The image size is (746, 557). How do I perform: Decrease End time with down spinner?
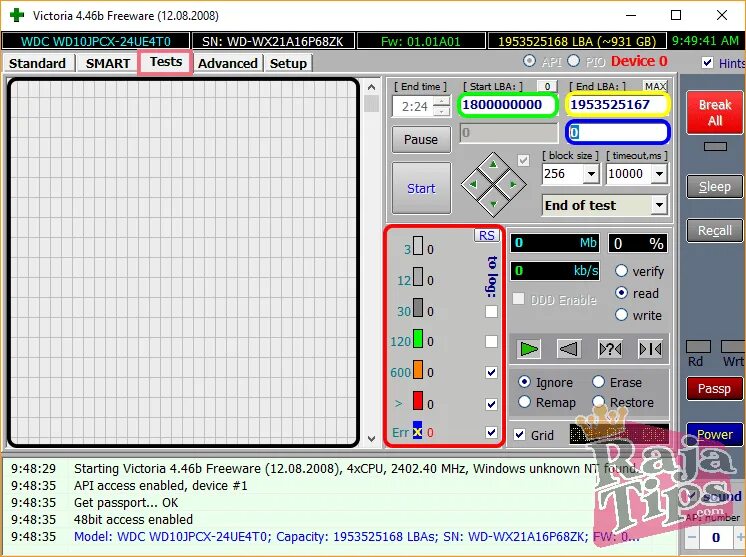pyautogui.click(x=442, y=111)
